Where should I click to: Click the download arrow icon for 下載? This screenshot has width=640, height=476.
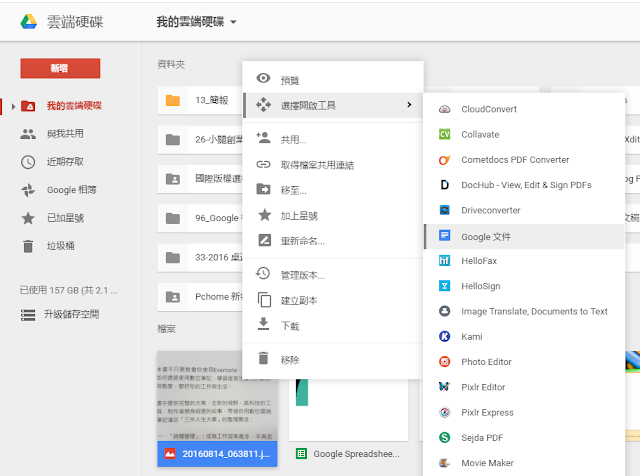[264, 324]
